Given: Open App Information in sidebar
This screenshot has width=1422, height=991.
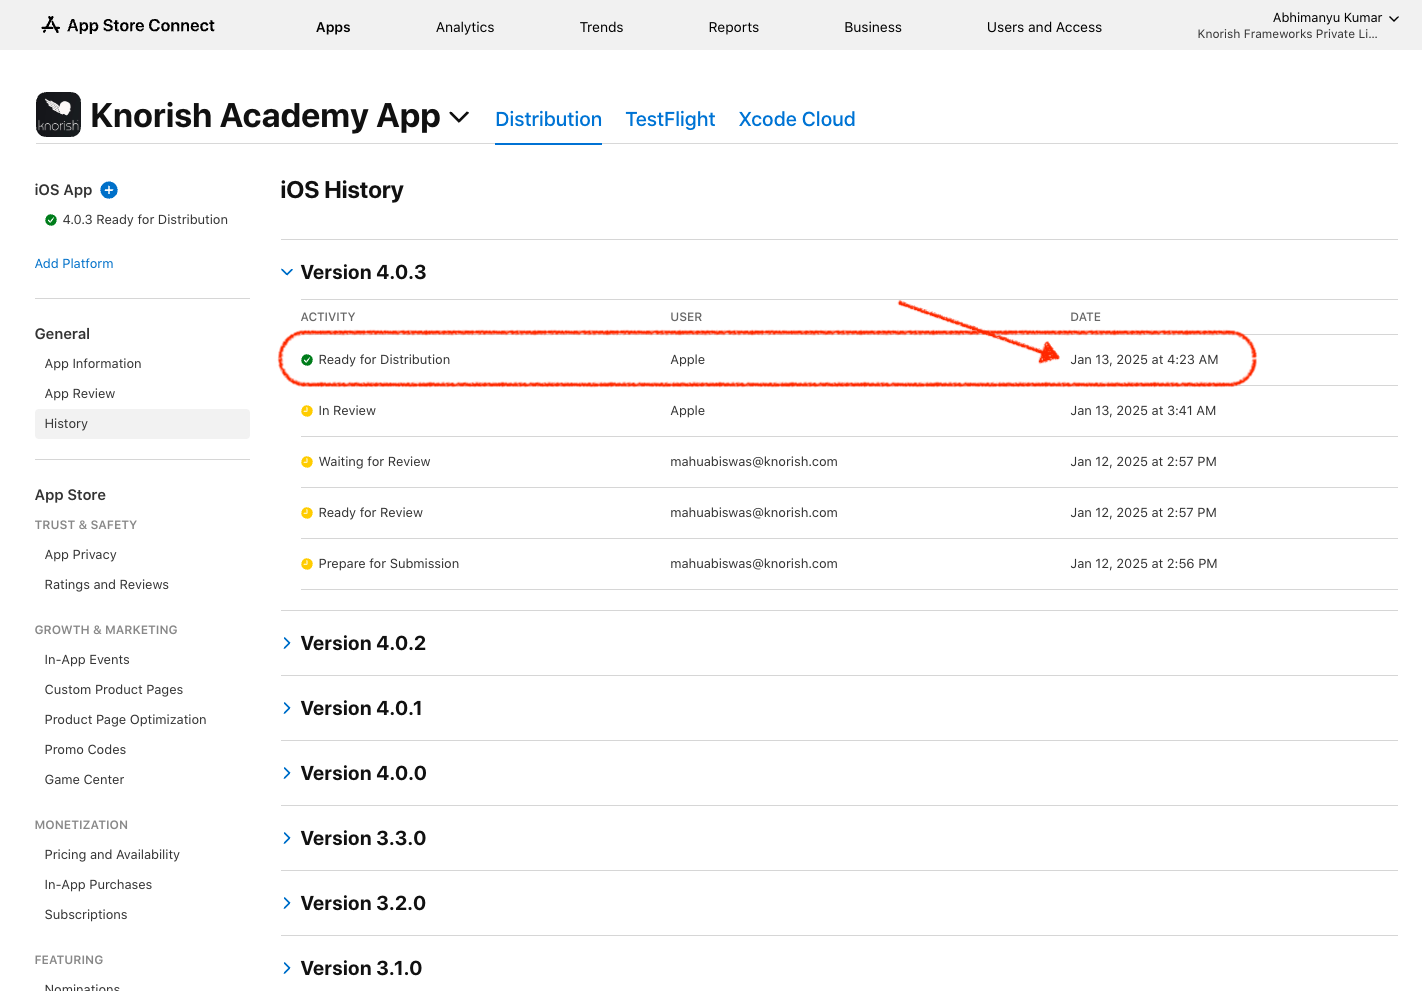Looking at the screenshot, I should pyautogui.click(x=93, y=364).
